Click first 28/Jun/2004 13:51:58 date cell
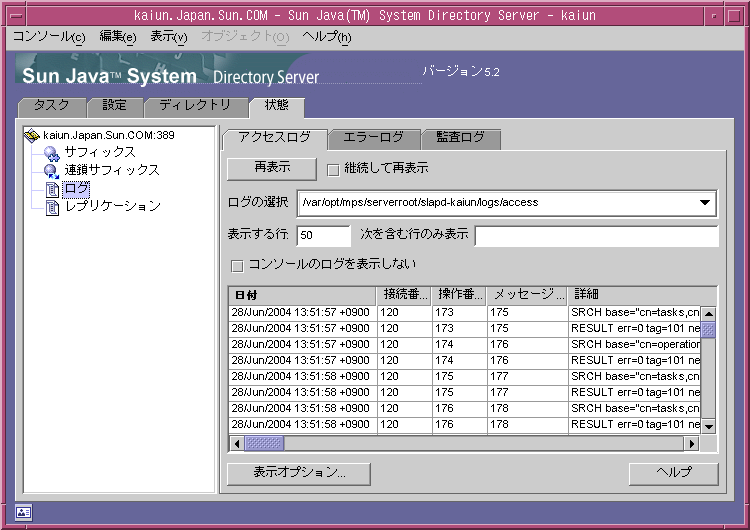This screenshot has width=750, height=530. pos(303,377)
